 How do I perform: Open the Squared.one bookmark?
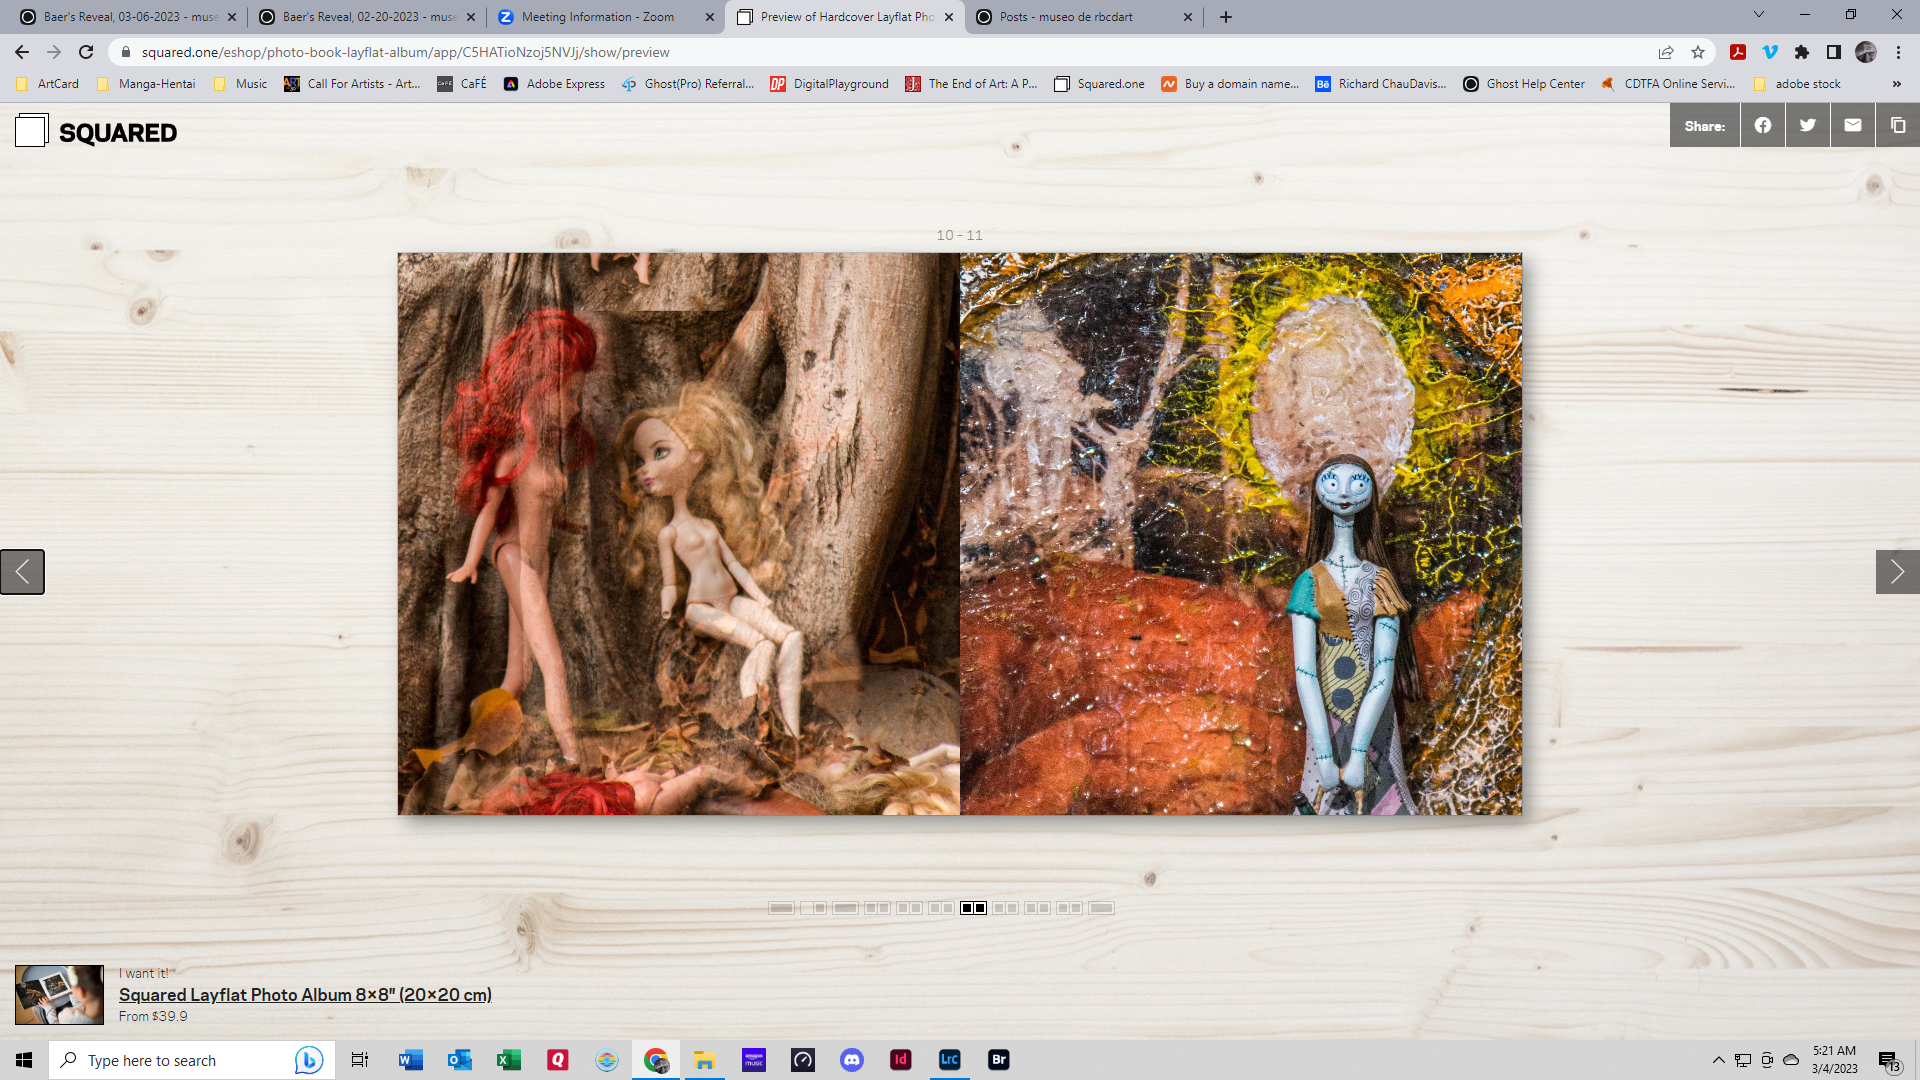[x=1100, y=84]
